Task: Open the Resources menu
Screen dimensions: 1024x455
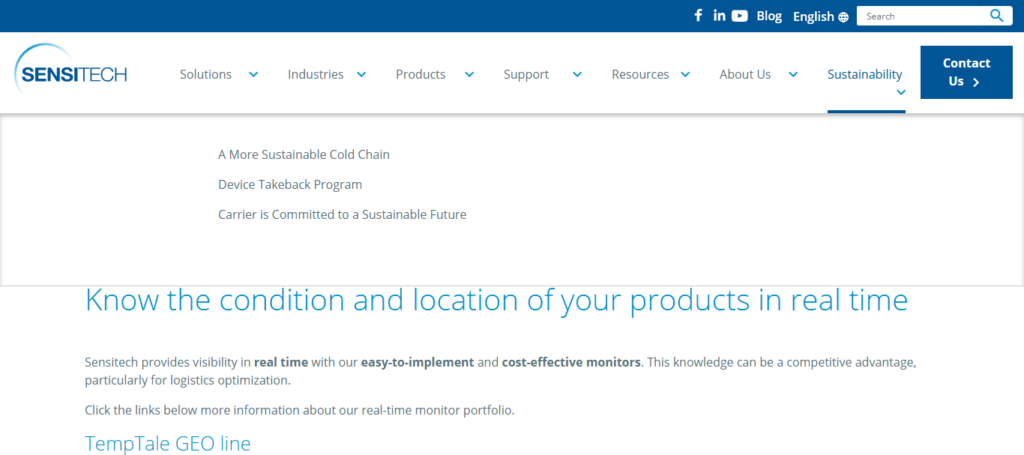Action: (640, 74)
